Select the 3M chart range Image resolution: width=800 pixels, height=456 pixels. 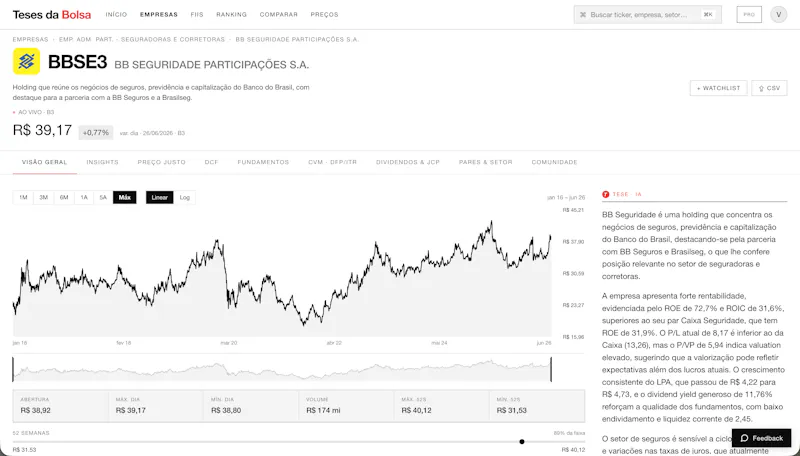(x=44, y=197)
